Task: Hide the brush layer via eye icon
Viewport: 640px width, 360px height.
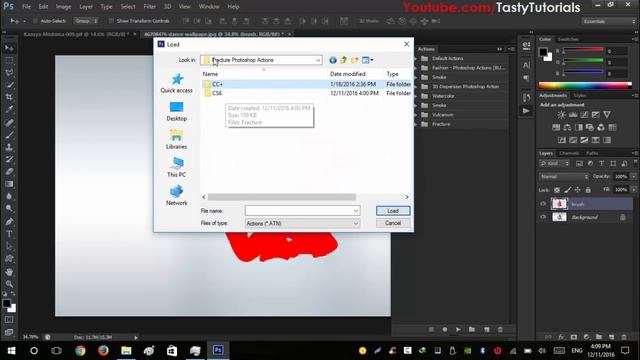Action: point(543,204)
